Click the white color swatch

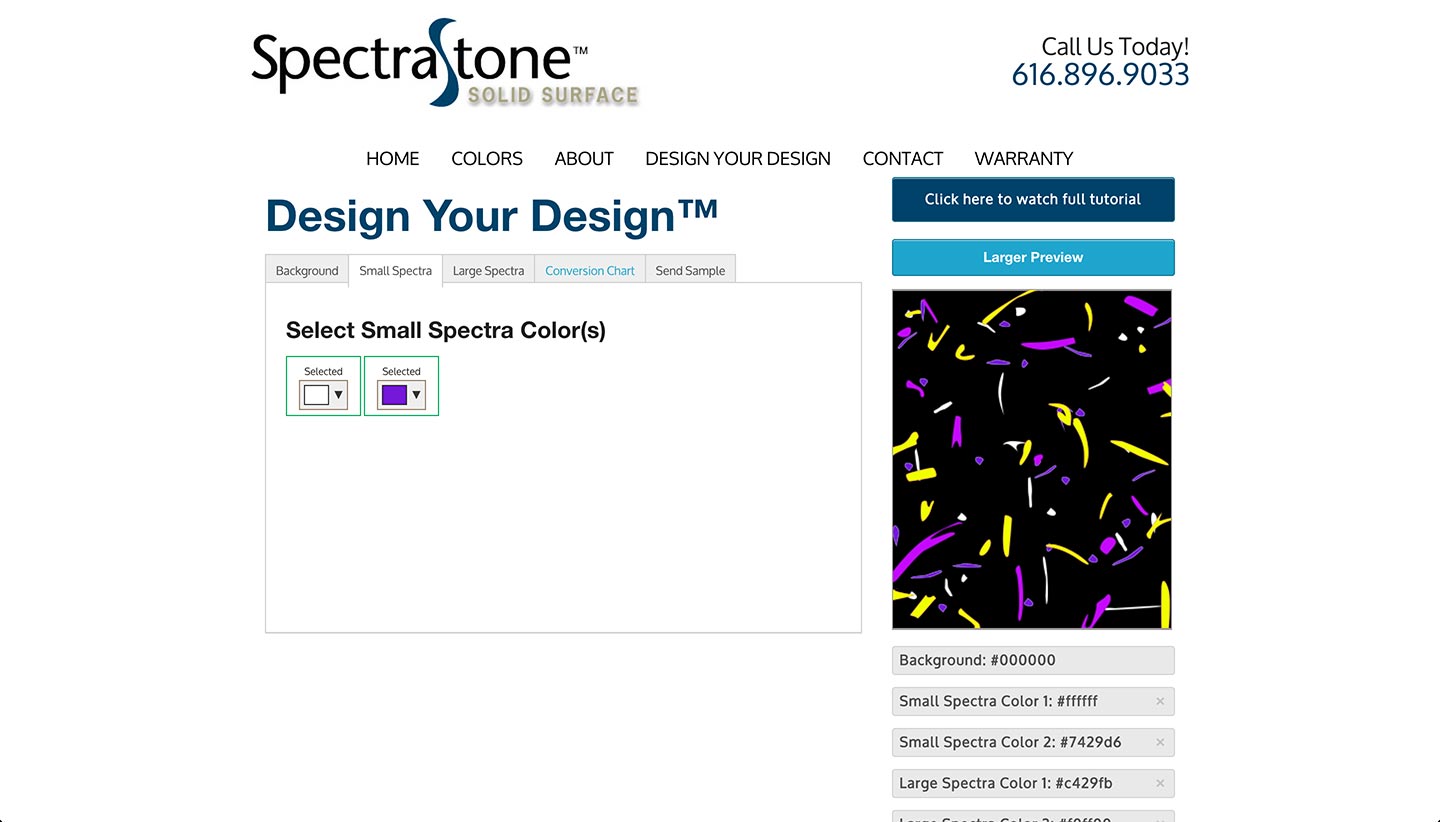pyautogui.click(x=316, y=395)
